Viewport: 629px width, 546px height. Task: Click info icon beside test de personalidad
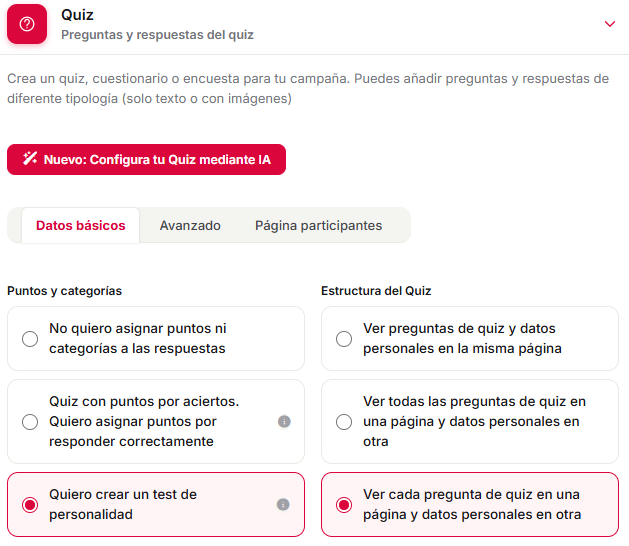point(283,504)
